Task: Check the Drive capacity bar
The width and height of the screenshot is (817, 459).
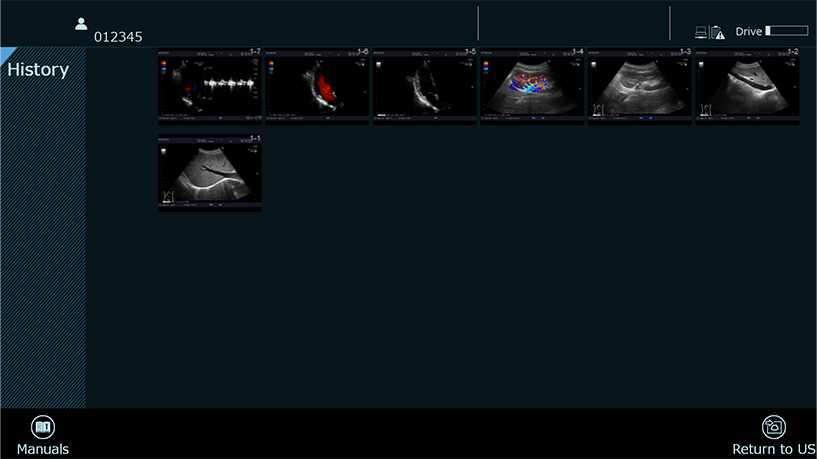Action: [x=786, y=32]
